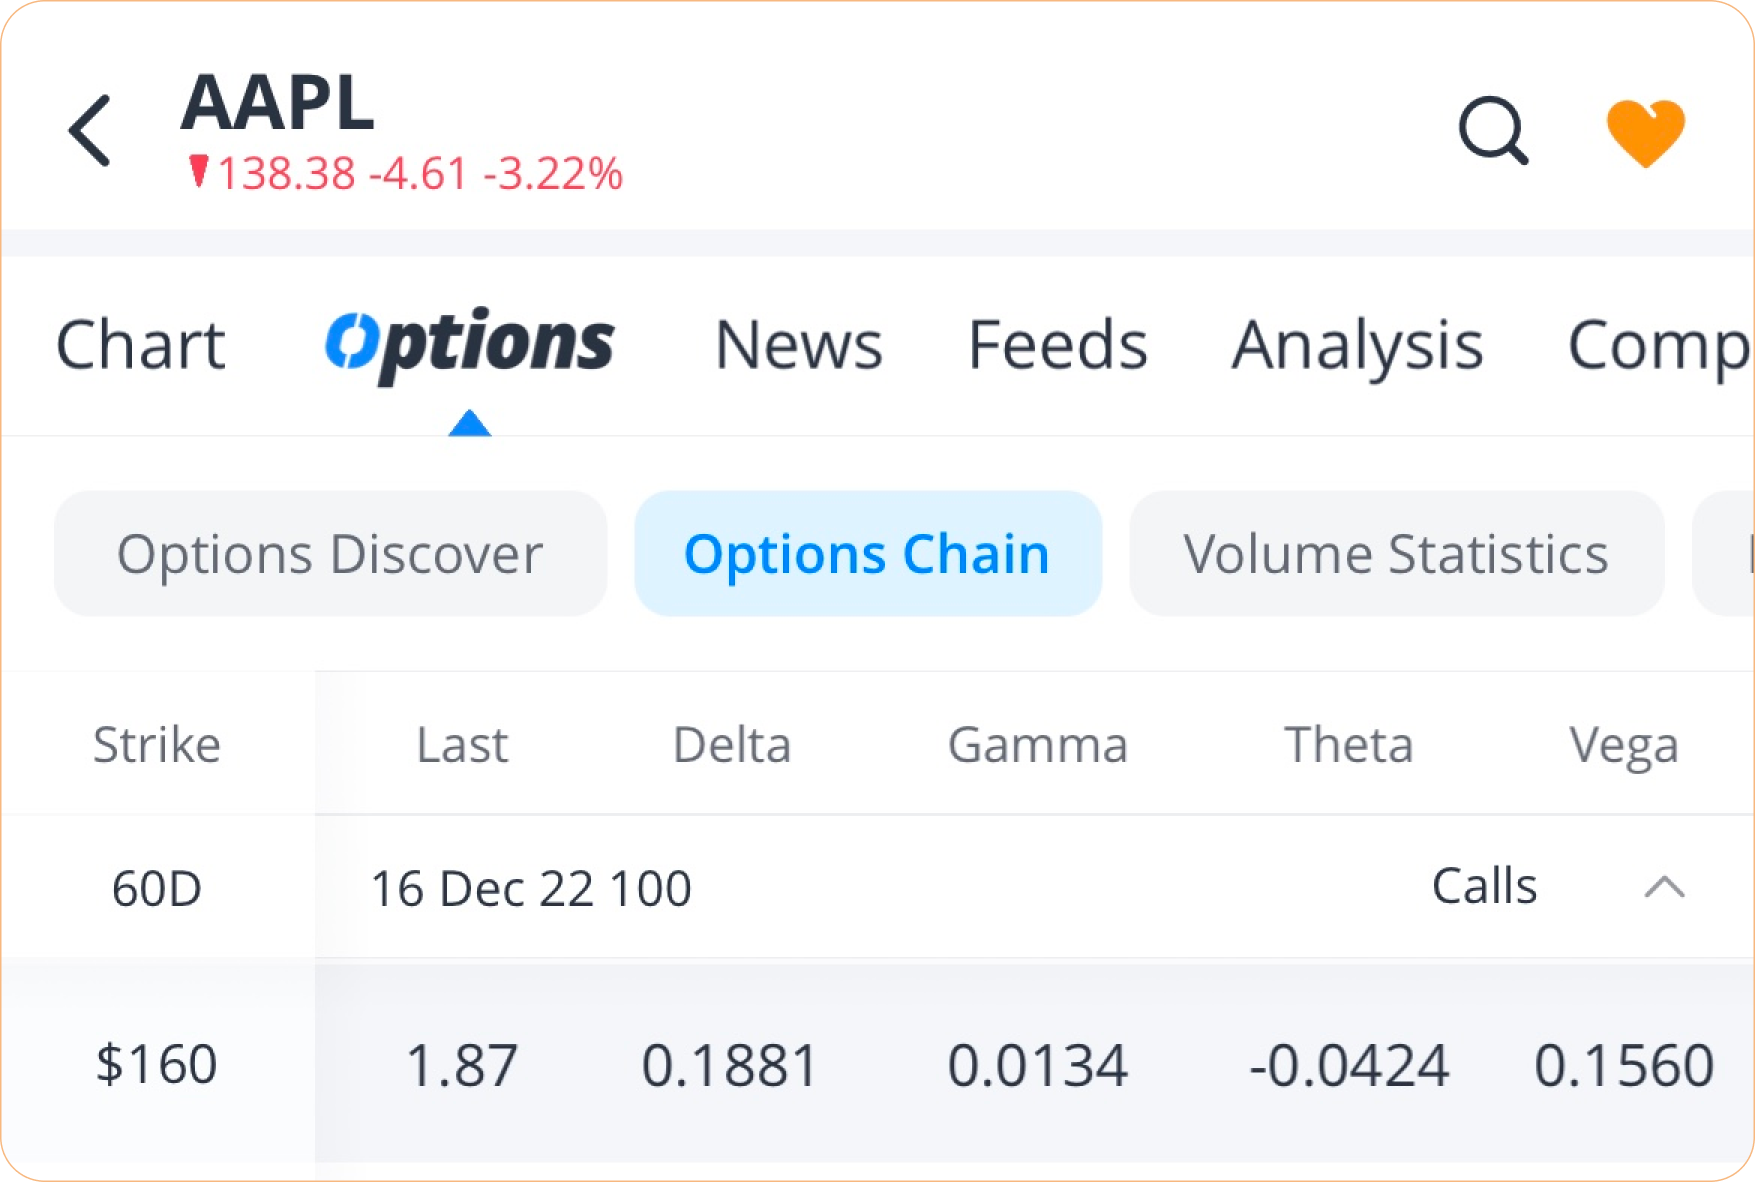This screenshot has width=1756, height=1183.
Task: Show Volume Statistics view
Action: (x=1396, y=554)
